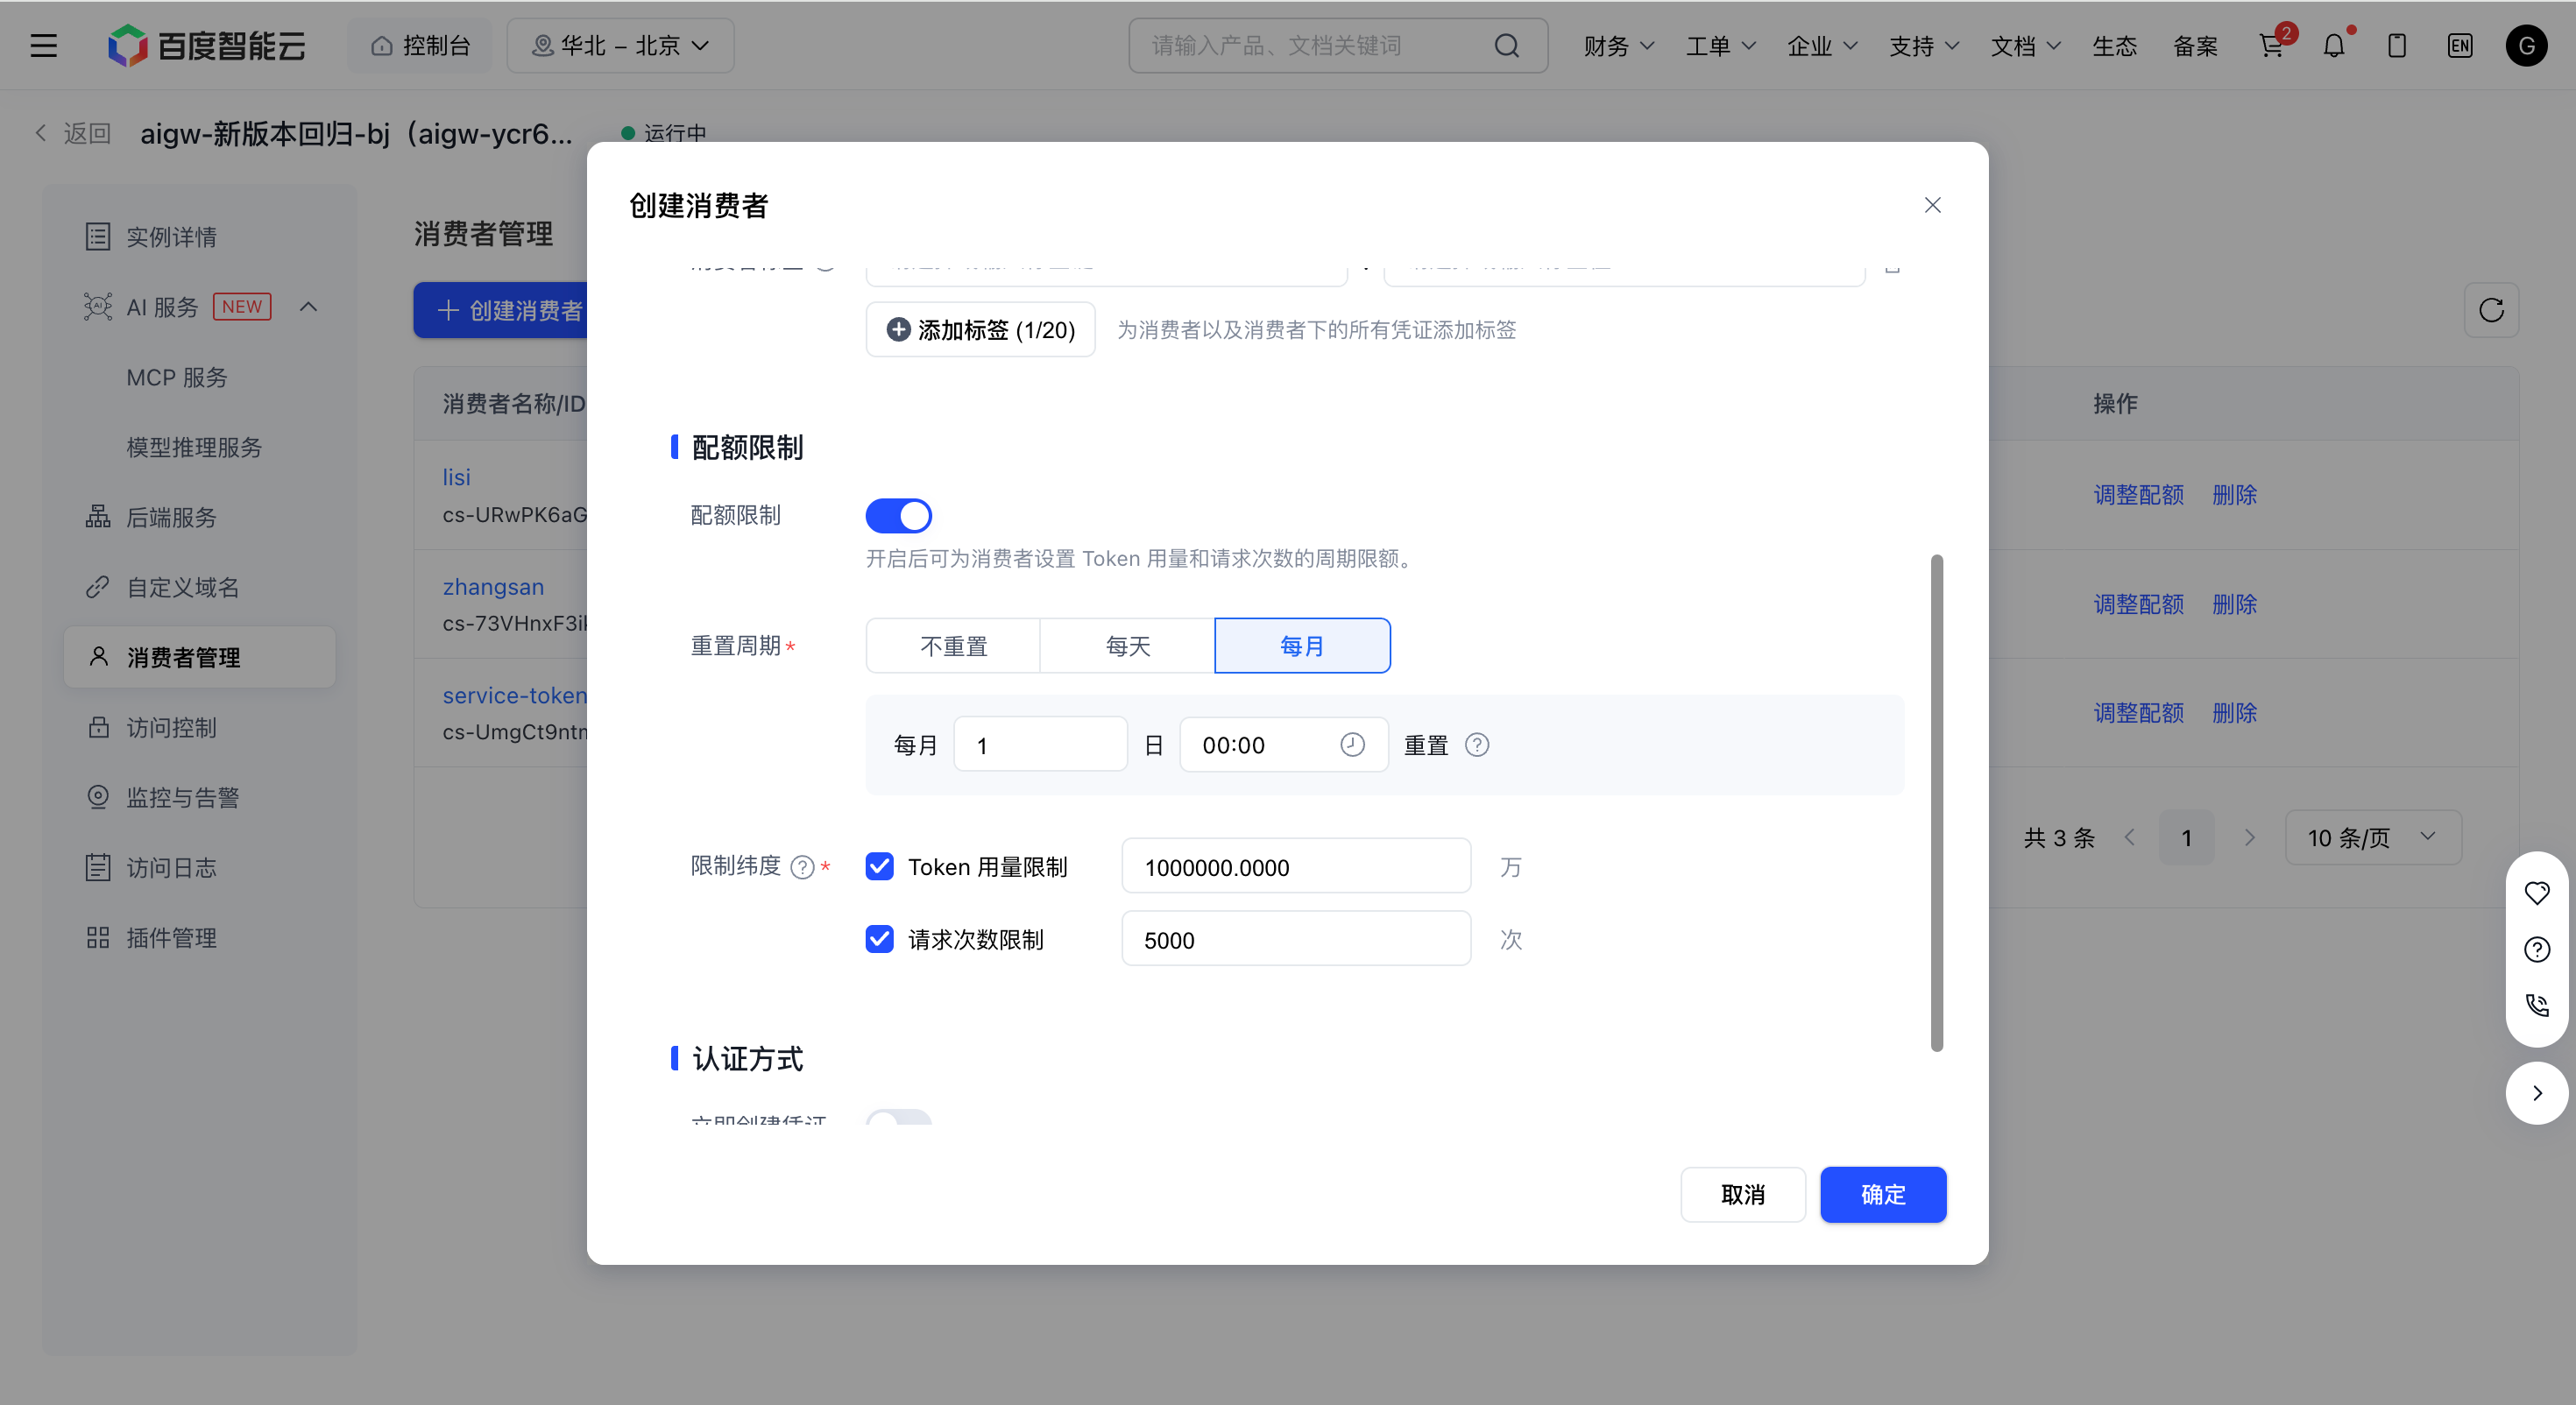
Task: Click the 确定 confirm button
Action: tap(1882, 1195)
